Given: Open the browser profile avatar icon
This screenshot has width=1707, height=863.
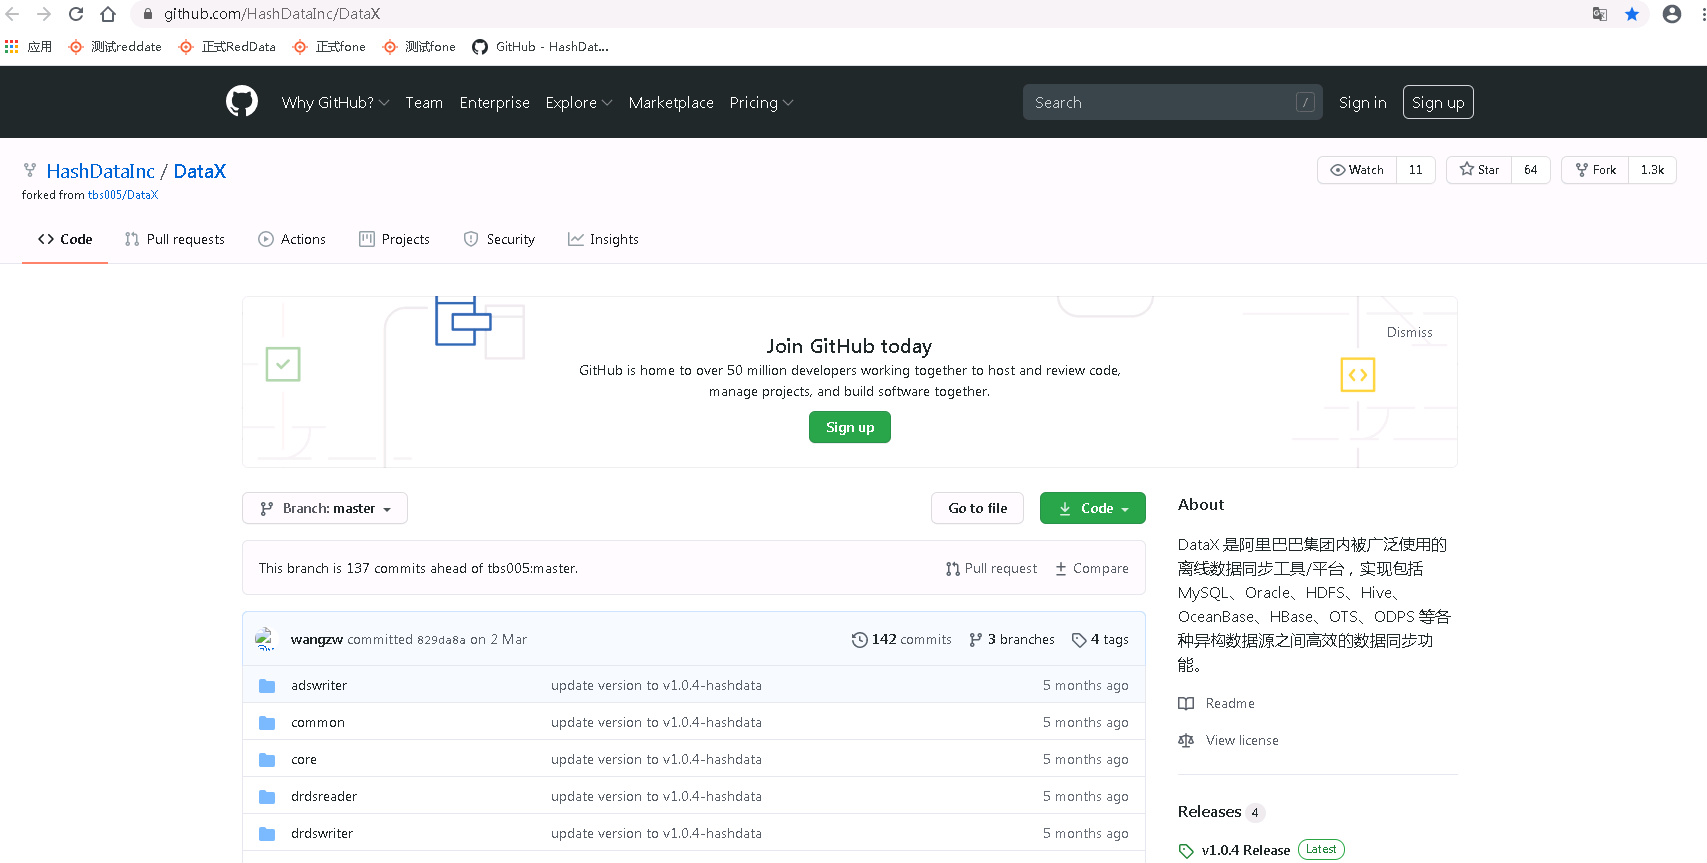Looking at the screenshot, I should pyautogui.click(x=1672, y=14).
